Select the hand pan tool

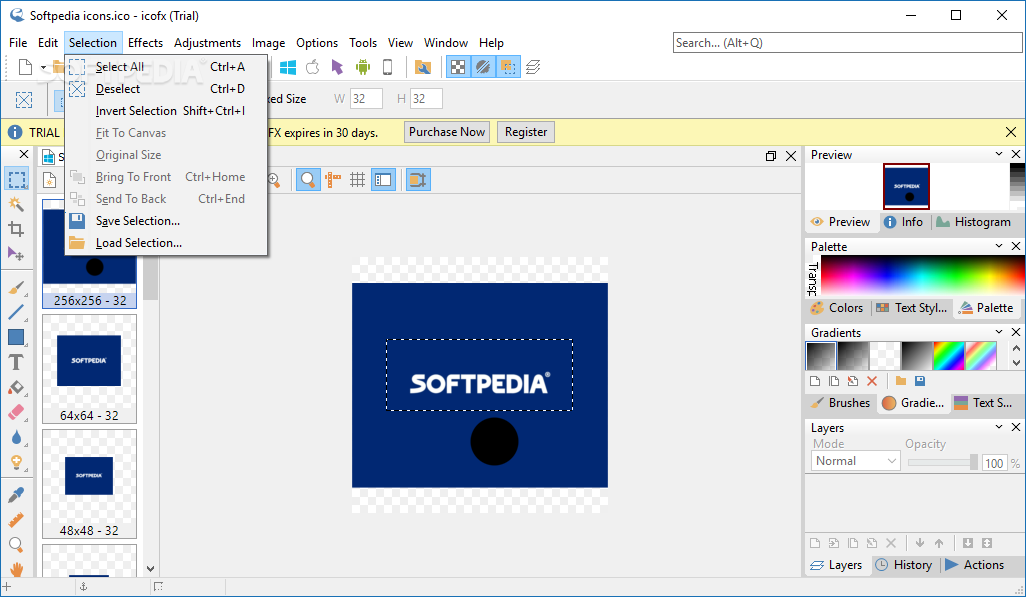click(16, 568)
